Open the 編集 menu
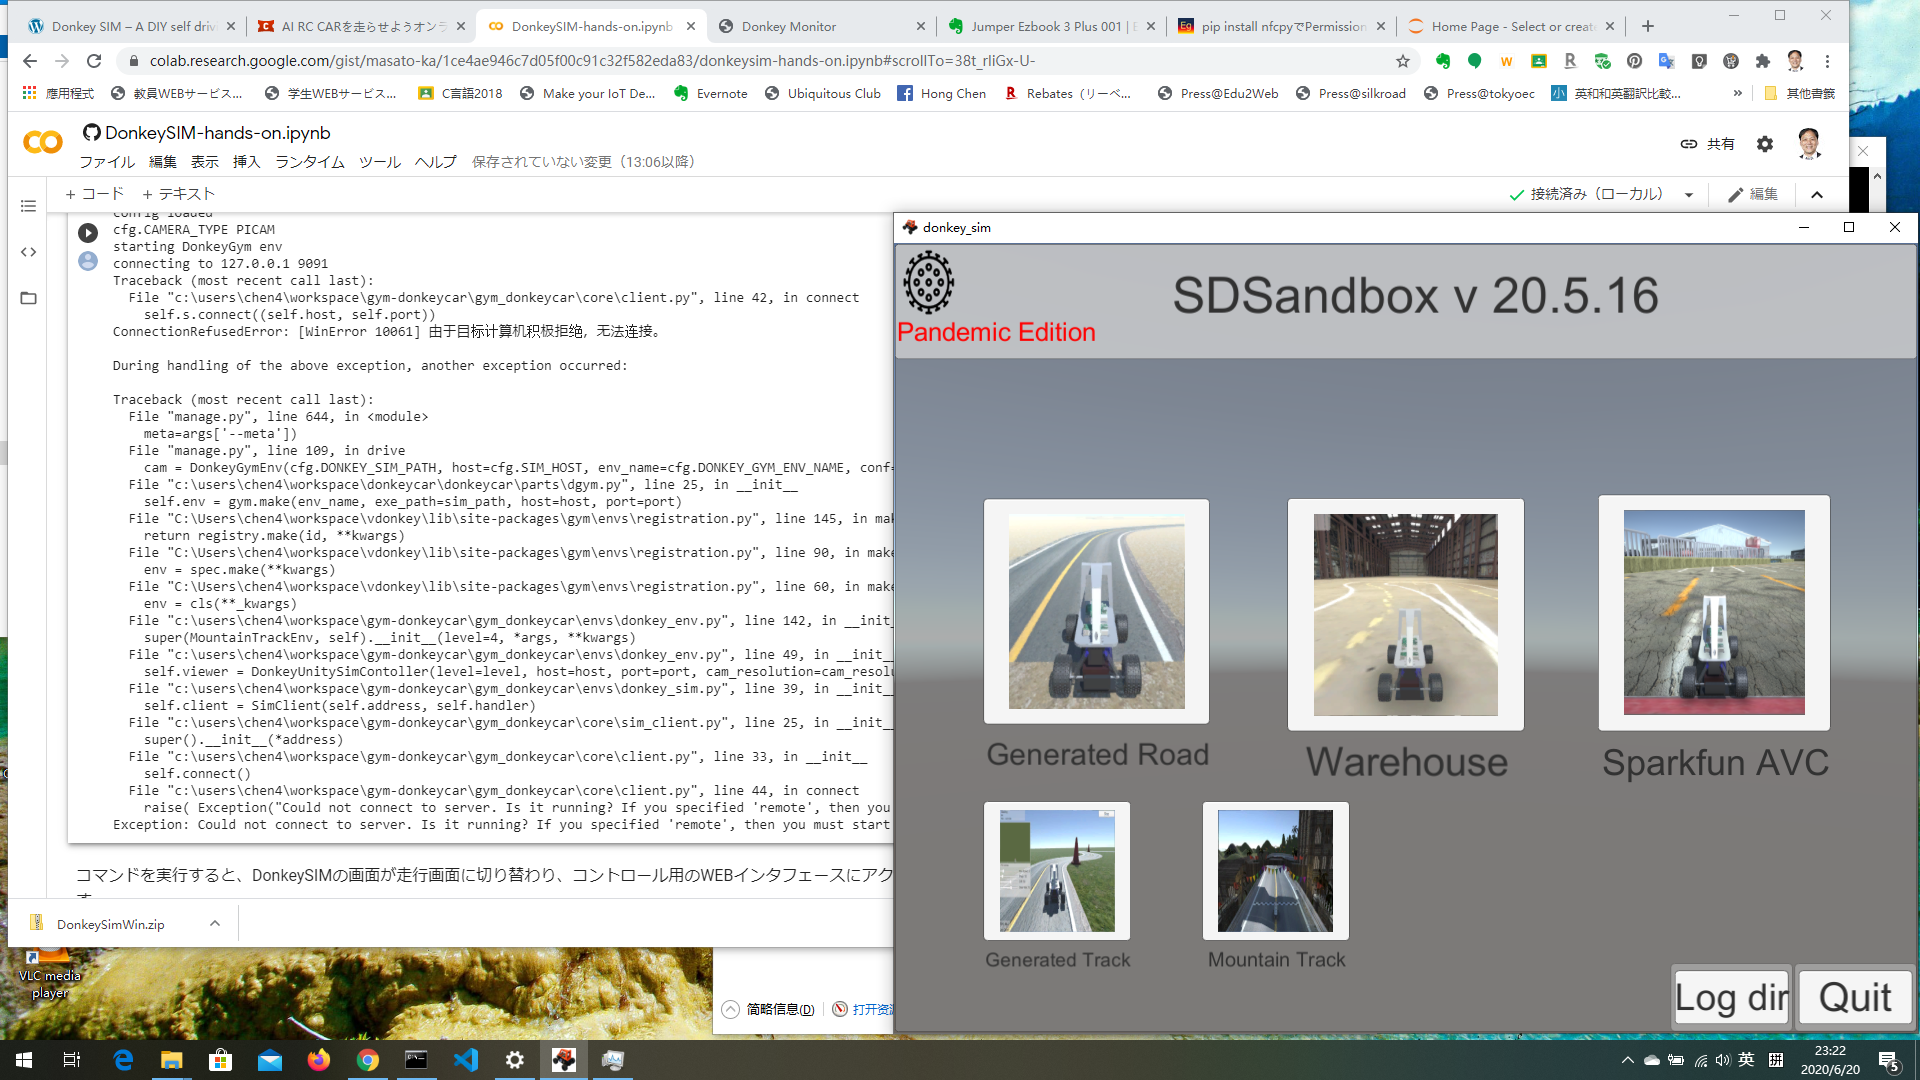The width and height of the screenshot is (1920, 1080). click(x=163, y=162)
